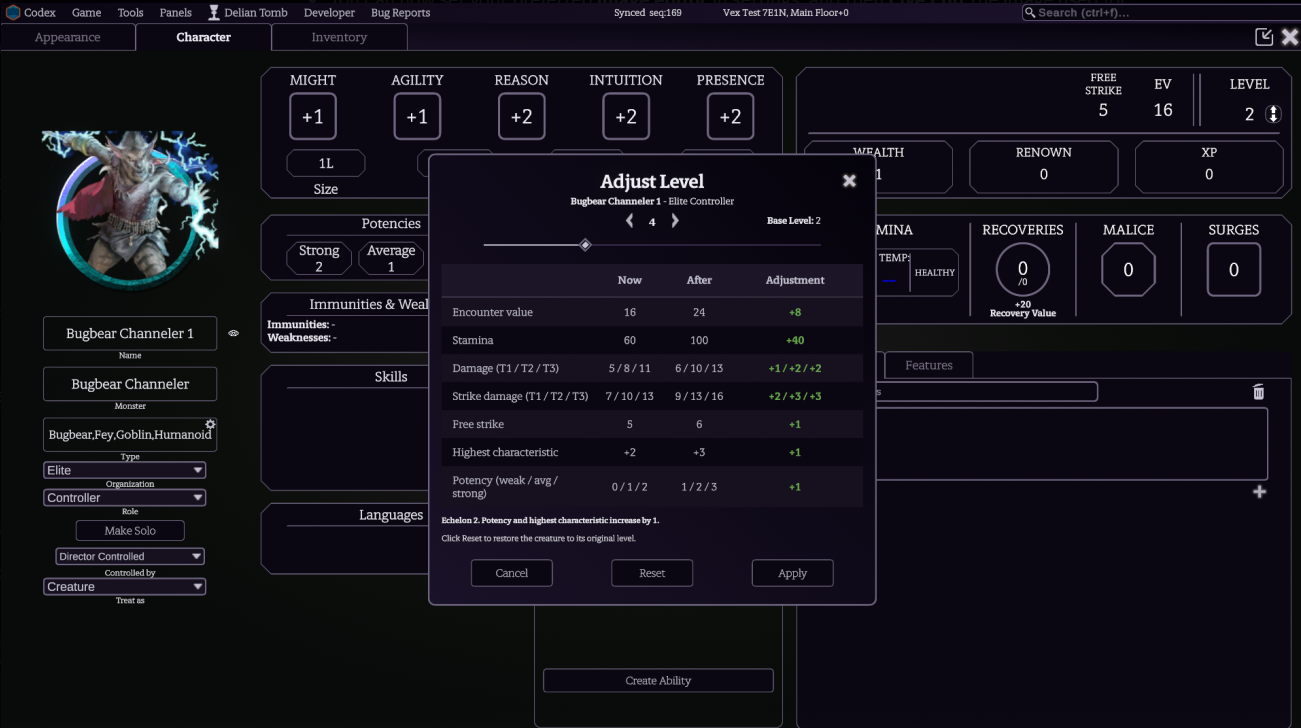
Task: Open the Tools menu
Action: 130,13
